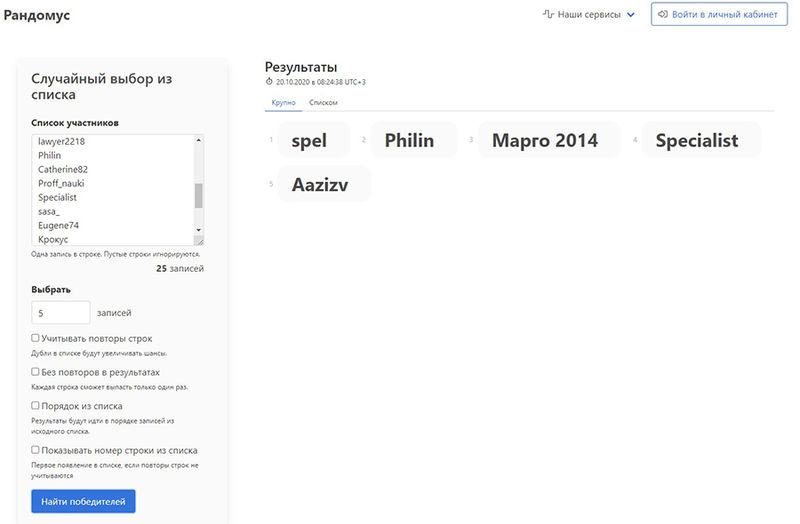Click the Specialist entry in participants list
The image size is (800, 524).
click(x=57, y=198)
